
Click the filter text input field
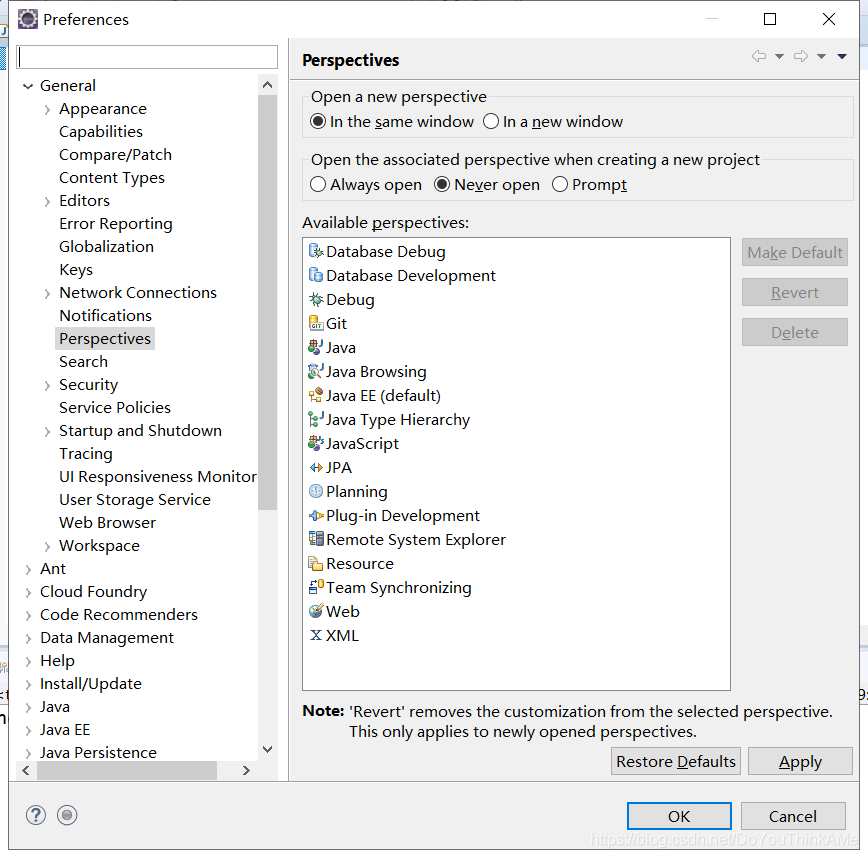147,57
